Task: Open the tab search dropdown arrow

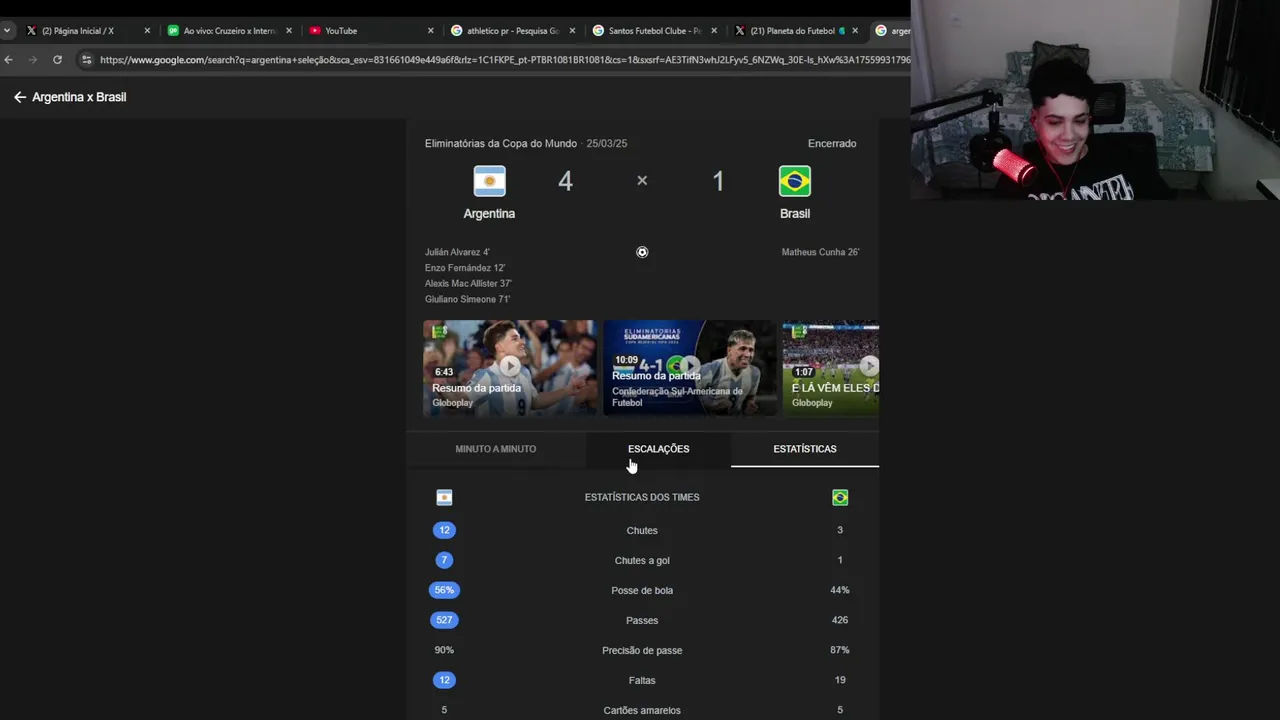Action: click(7, 31)
